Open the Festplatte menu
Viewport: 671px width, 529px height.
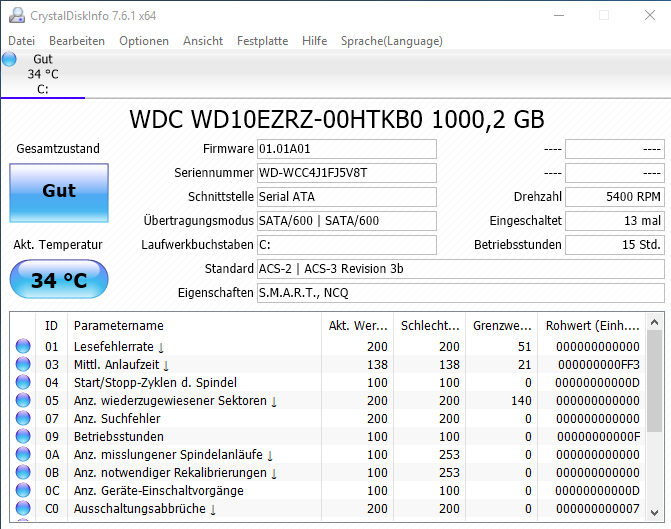[262, 41]
